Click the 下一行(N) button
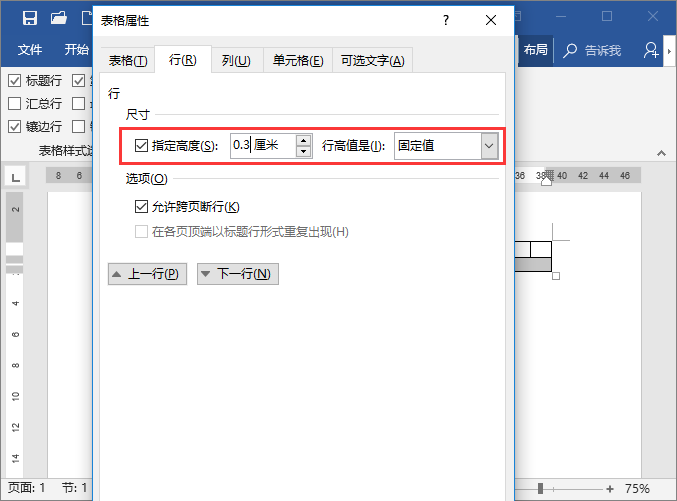 click(x=238, y=274)
